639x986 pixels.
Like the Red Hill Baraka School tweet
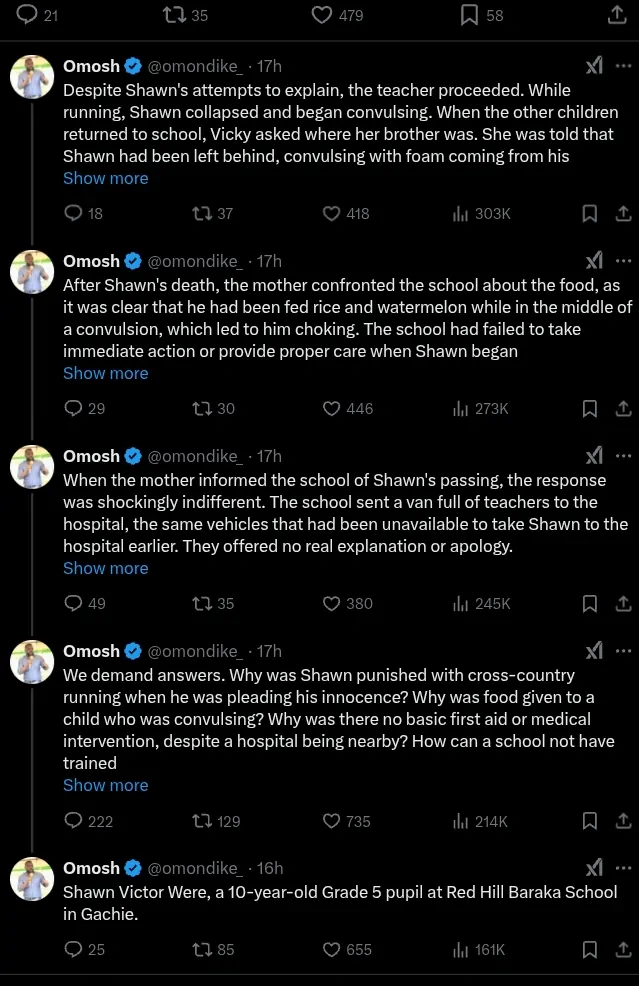click(x=332, y=949)
